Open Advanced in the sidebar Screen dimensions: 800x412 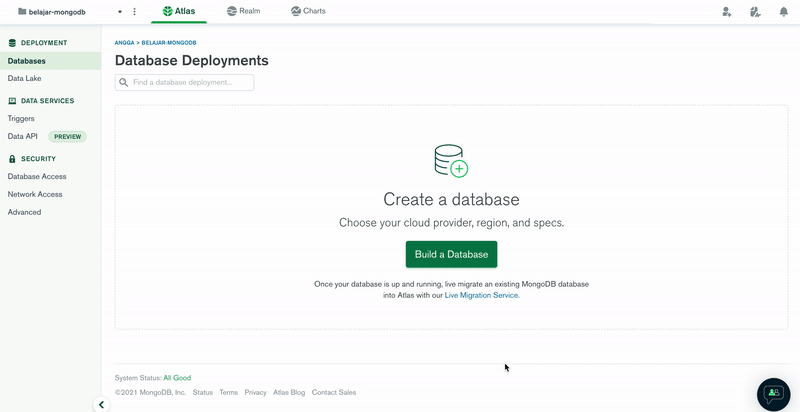tap(24, 212)
